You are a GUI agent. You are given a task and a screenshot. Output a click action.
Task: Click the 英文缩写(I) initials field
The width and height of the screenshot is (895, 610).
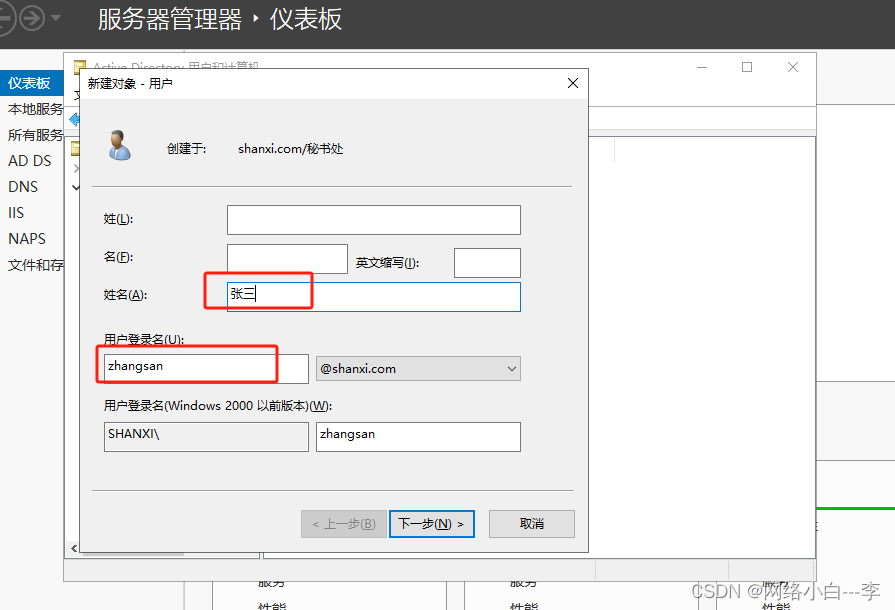[x=487, y=262]
